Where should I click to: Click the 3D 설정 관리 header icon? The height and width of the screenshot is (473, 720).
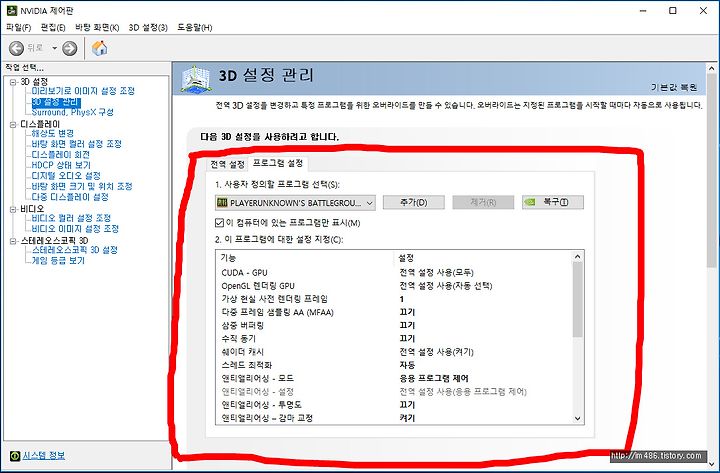196,79
